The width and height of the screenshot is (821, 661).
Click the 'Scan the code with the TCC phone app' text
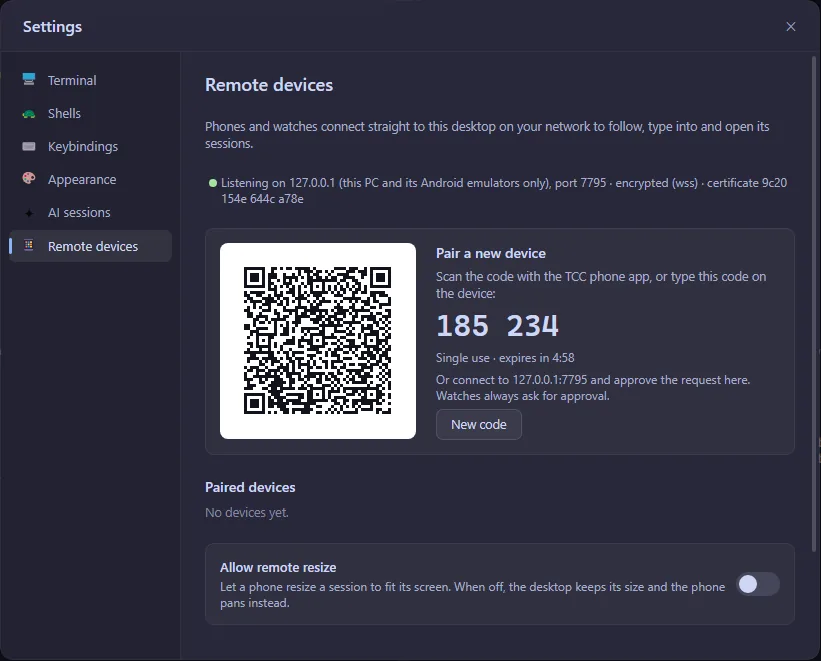(x=601, y=285)
